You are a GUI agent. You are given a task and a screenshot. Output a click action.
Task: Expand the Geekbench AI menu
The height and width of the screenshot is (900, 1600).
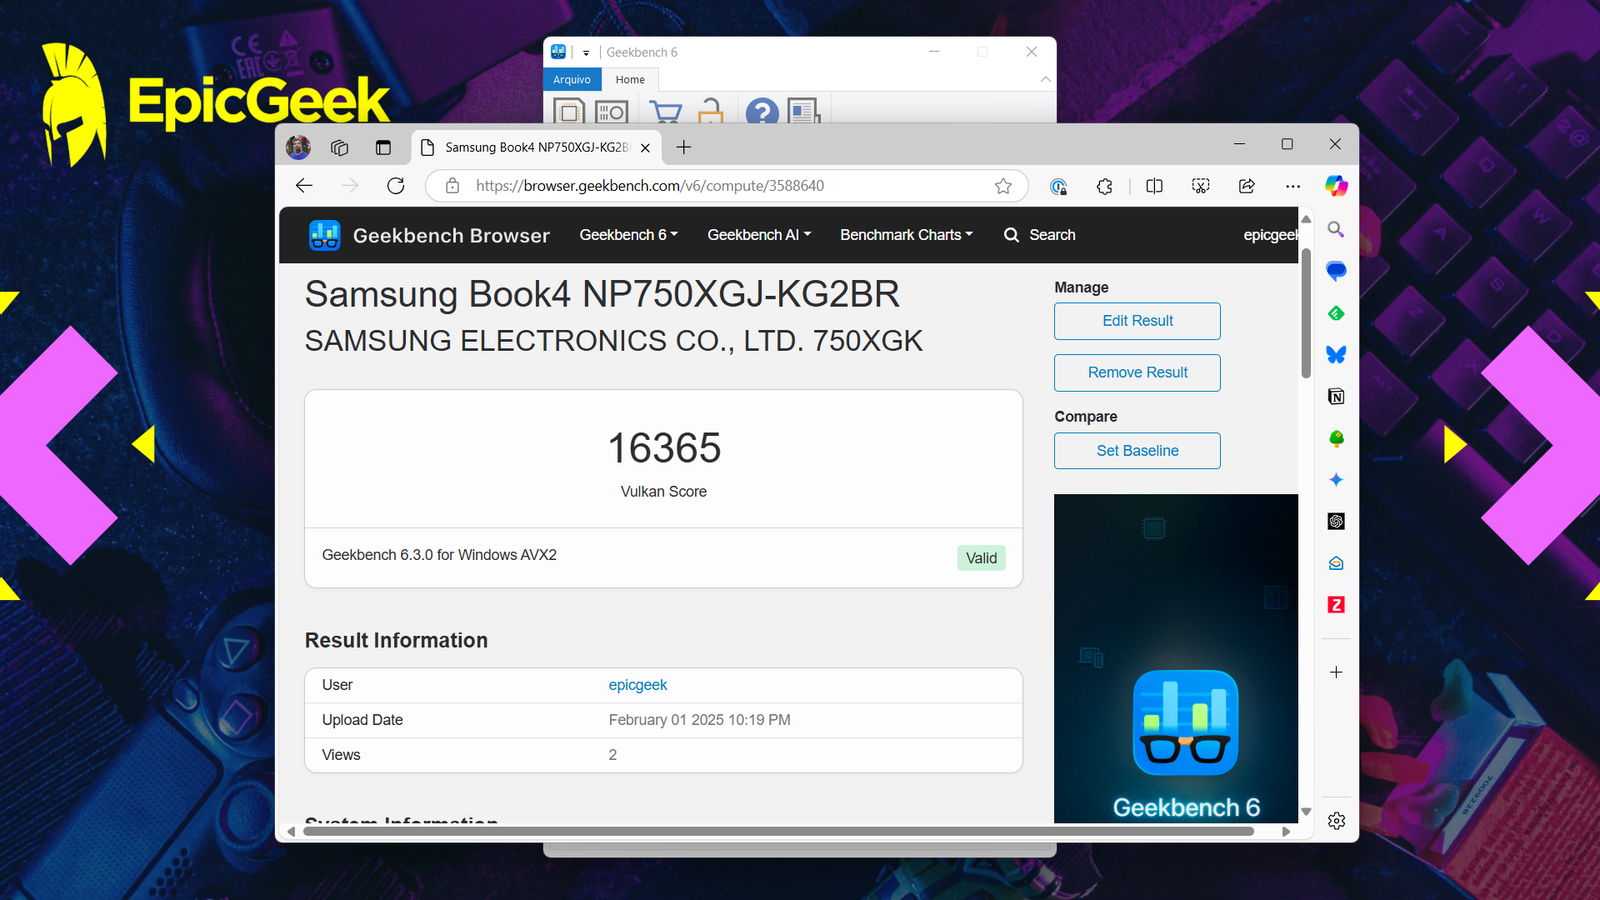click(758, 235)
